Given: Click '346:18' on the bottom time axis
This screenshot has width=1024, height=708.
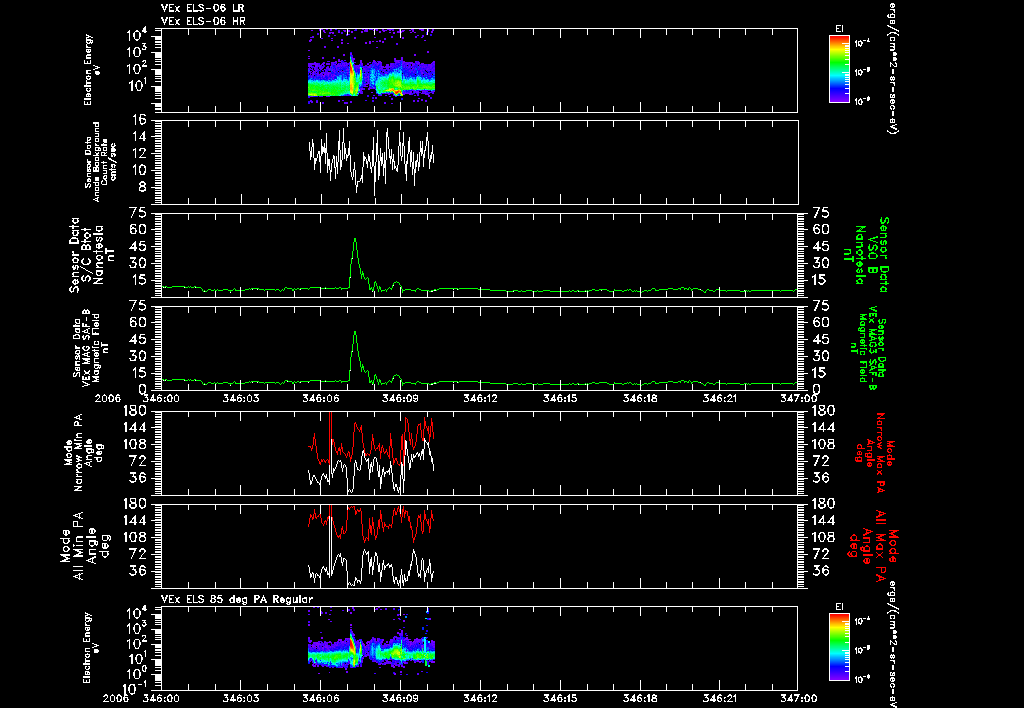Looking at the screenshot, I should 639,698.
